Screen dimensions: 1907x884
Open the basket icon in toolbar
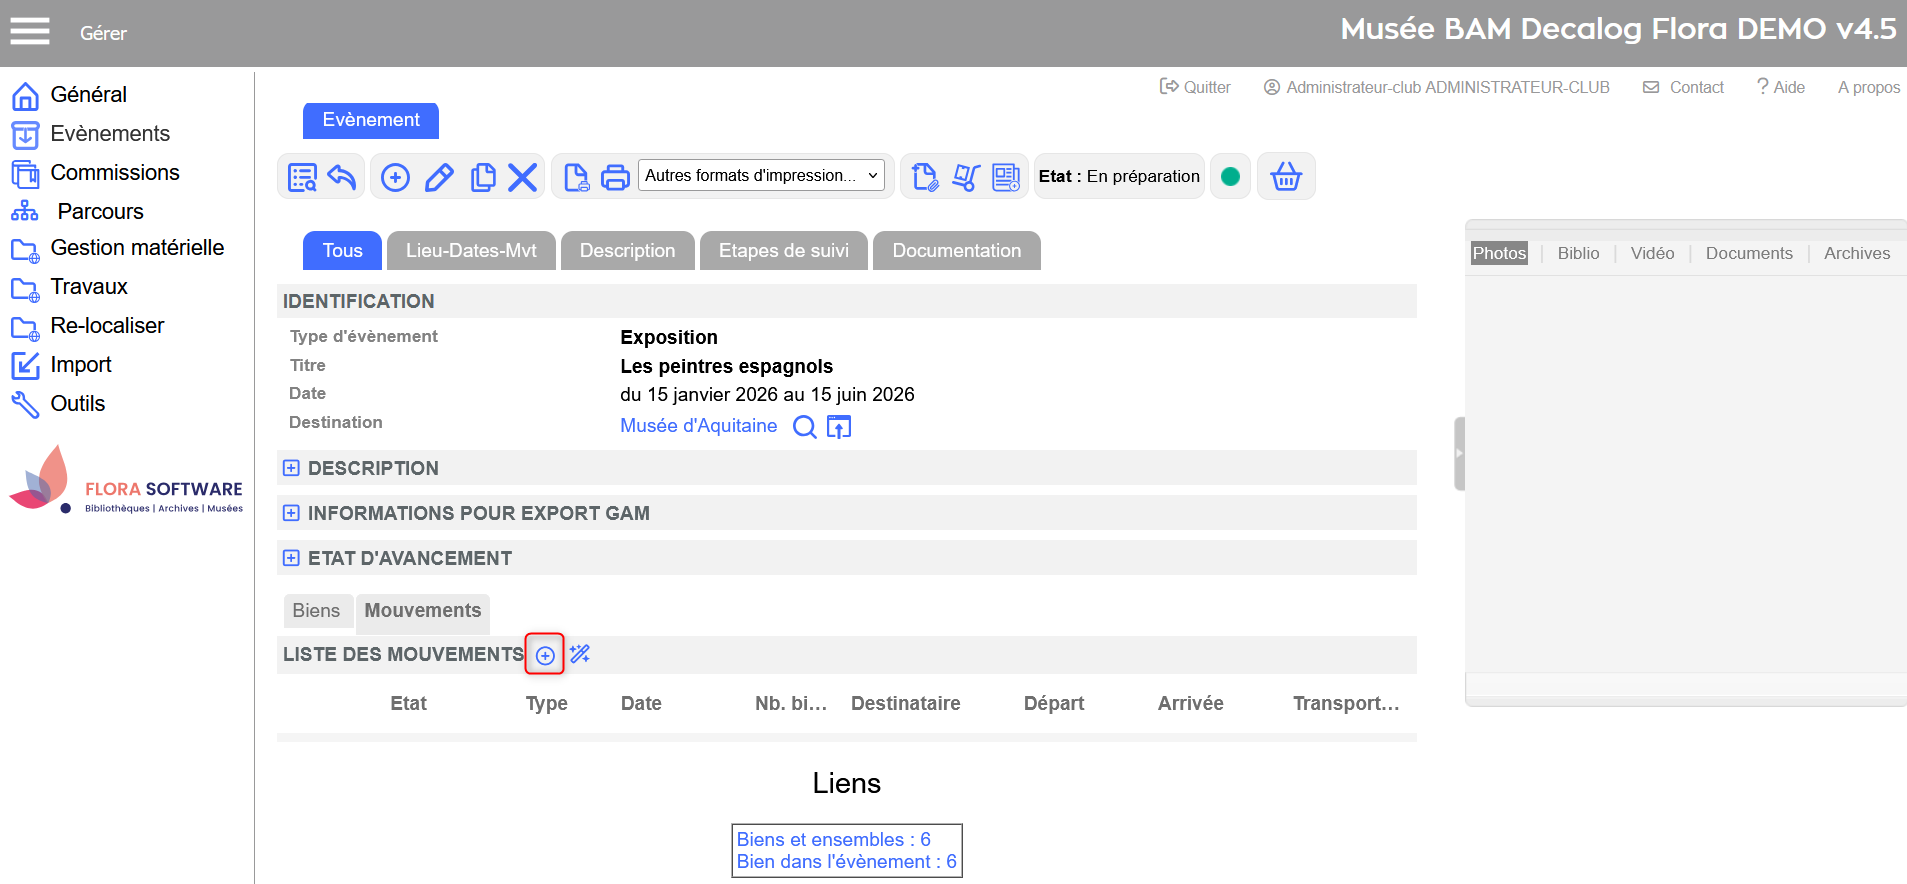1285,177
